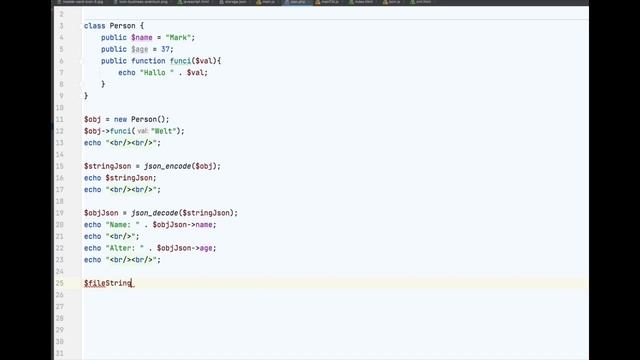Click the '$obj = new Person();' line
The height and width of the screenshot is (360, 640).
[127, 119]
